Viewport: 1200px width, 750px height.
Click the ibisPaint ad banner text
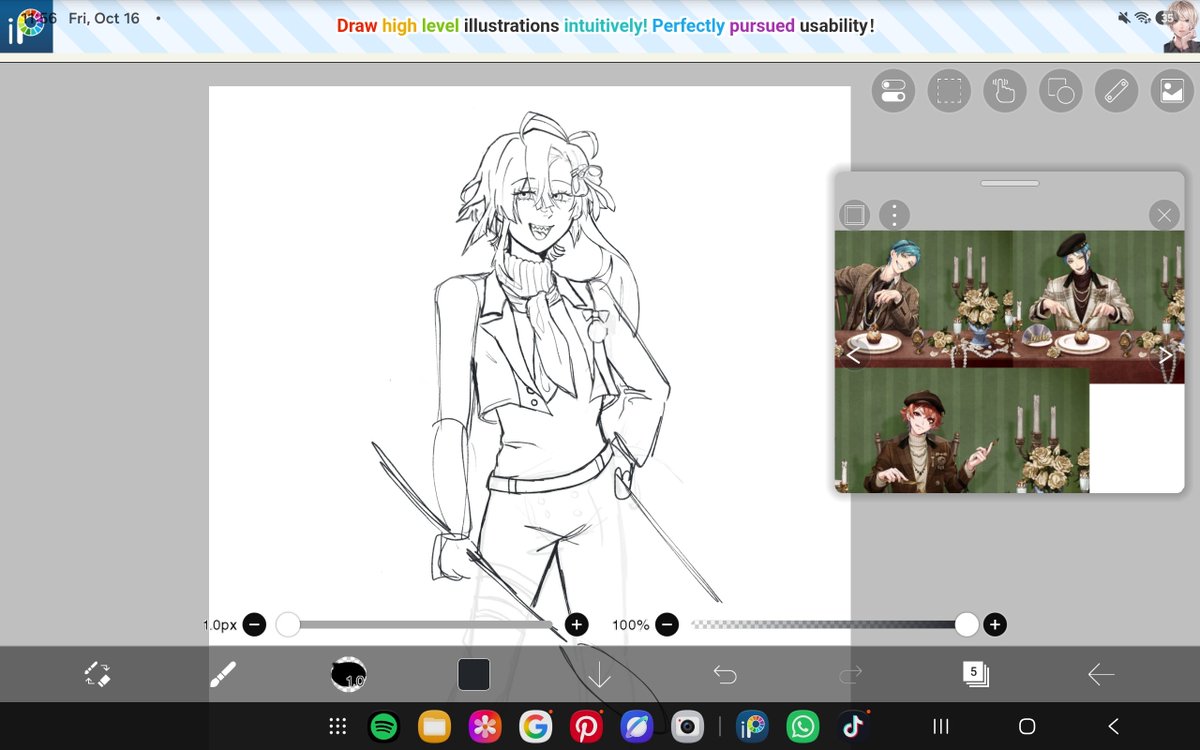[x=606, y=26]
